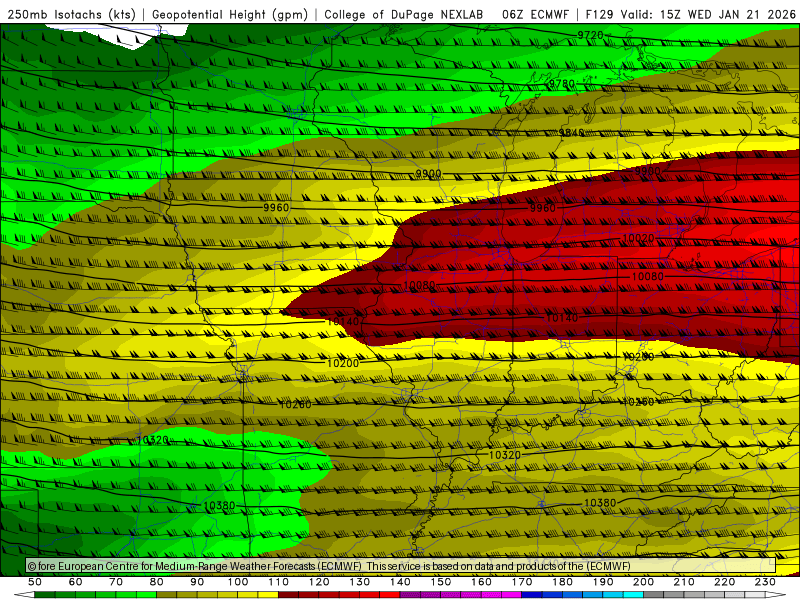
Task: Click the 9960 contour label over olive shading
Action: [276, 208]
